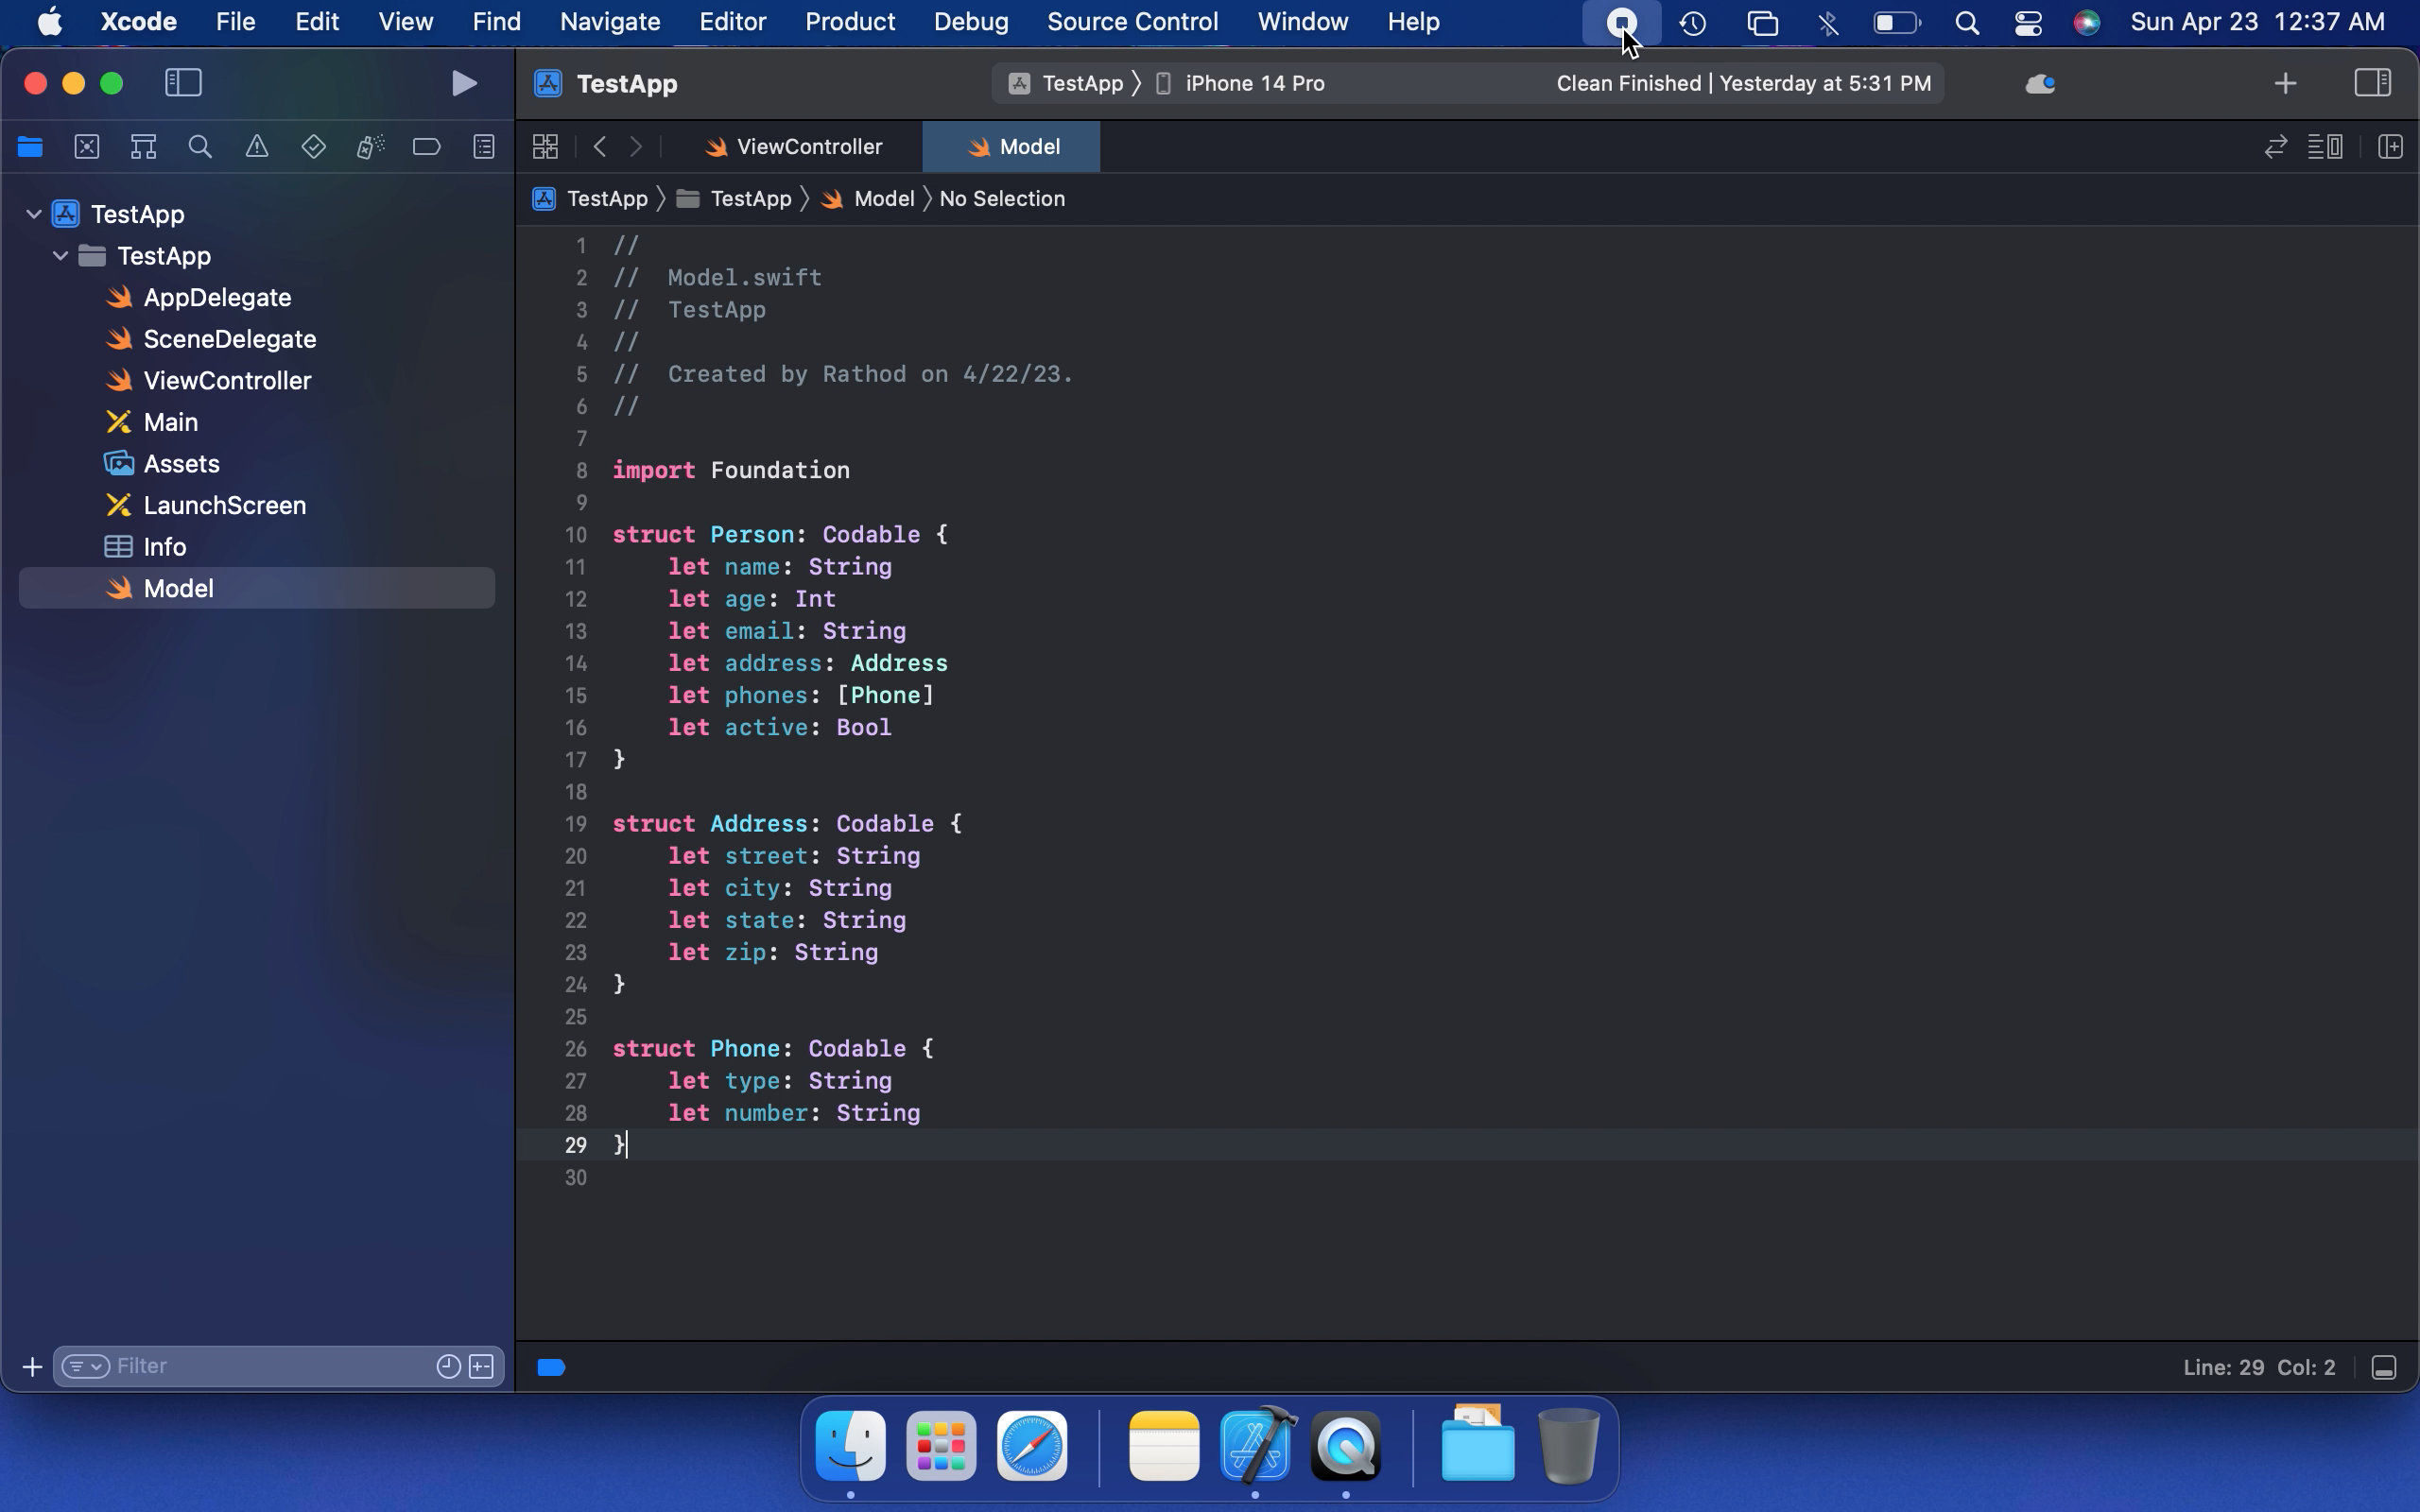Toggle the right inspector panel
Viewport: 2420px width, 1512px height.
(2372, 83)
